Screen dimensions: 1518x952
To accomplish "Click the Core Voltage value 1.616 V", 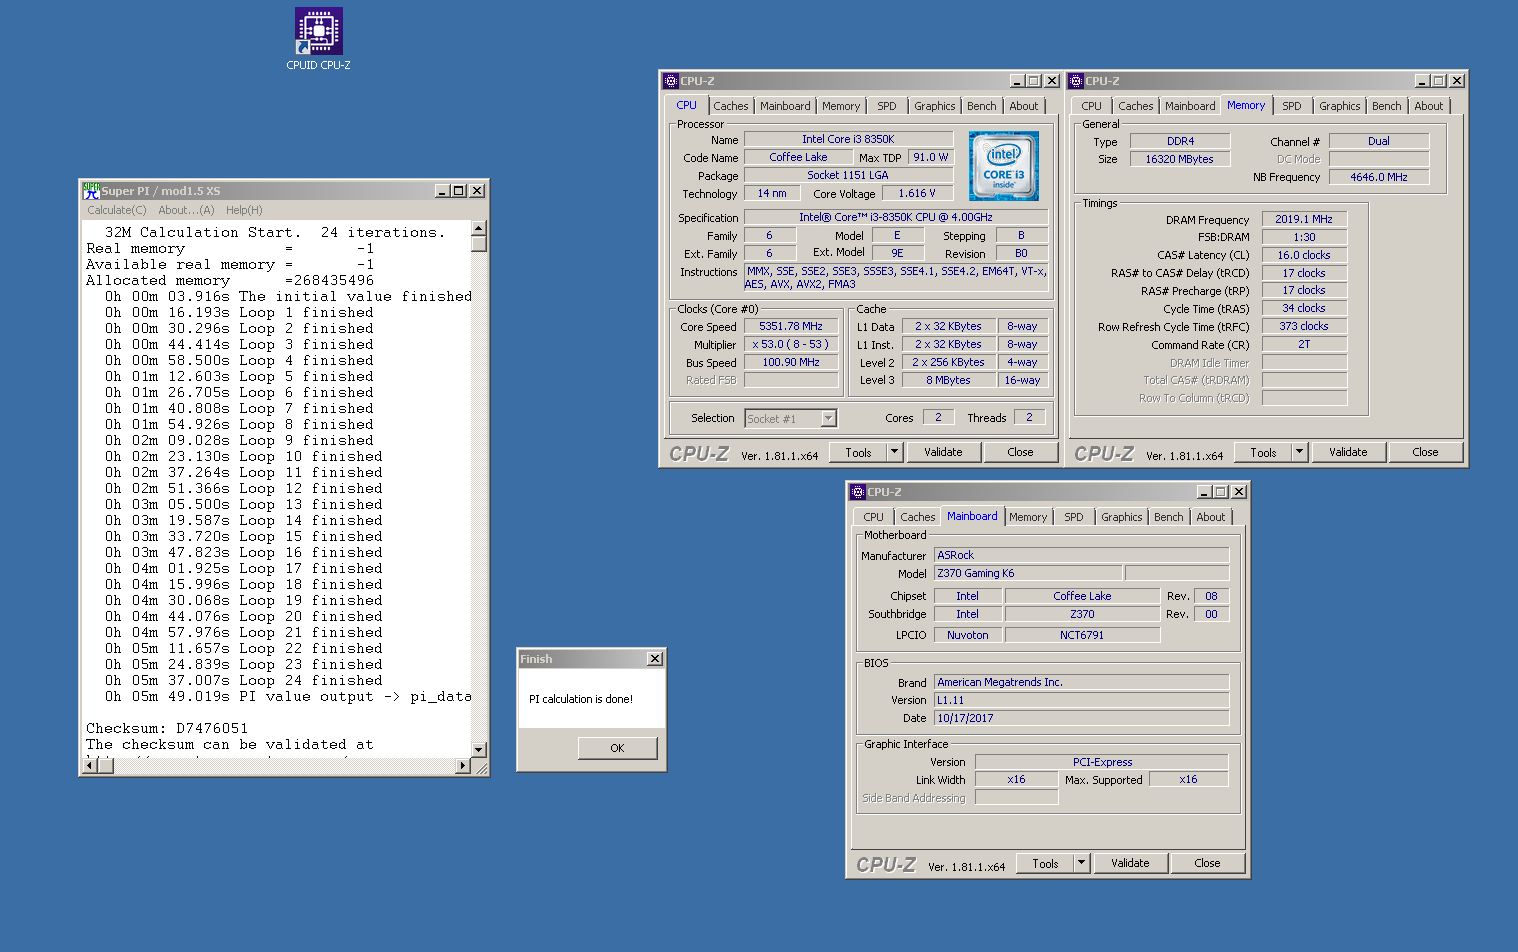I will point(917,193).
